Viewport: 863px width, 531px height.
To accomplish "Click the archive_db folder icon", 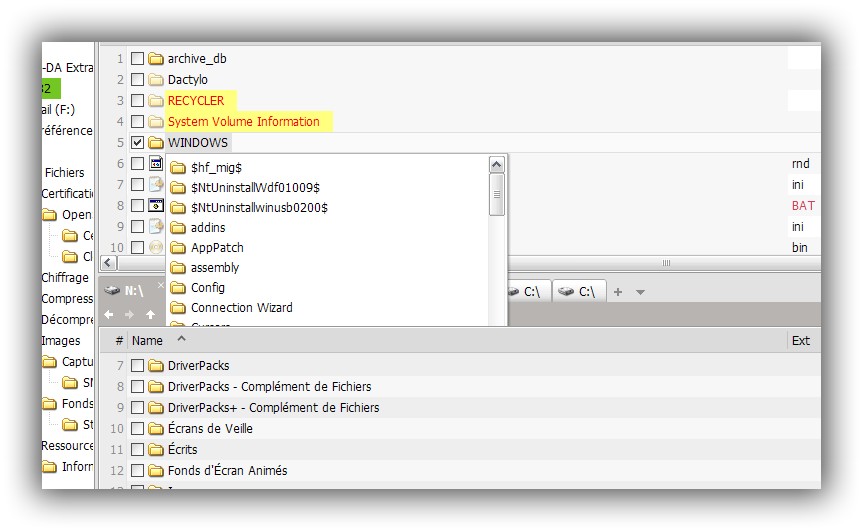I will 156,59.
